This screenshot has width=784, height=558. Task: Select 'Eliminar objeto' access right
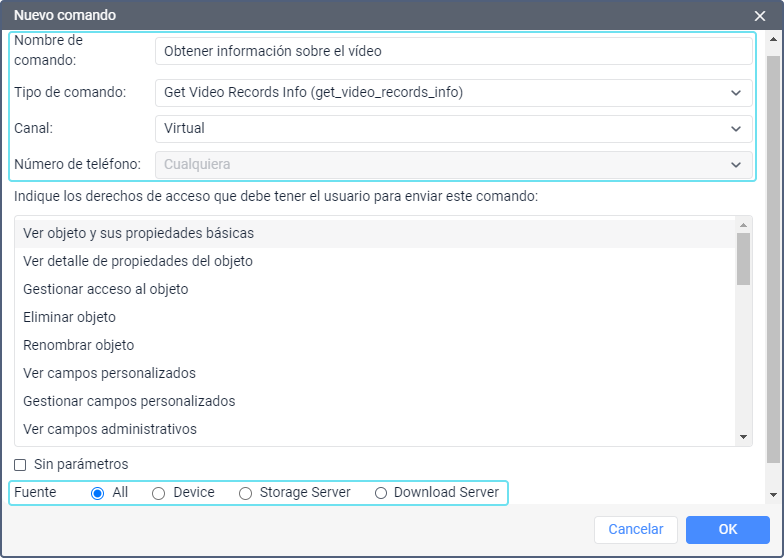70,317
